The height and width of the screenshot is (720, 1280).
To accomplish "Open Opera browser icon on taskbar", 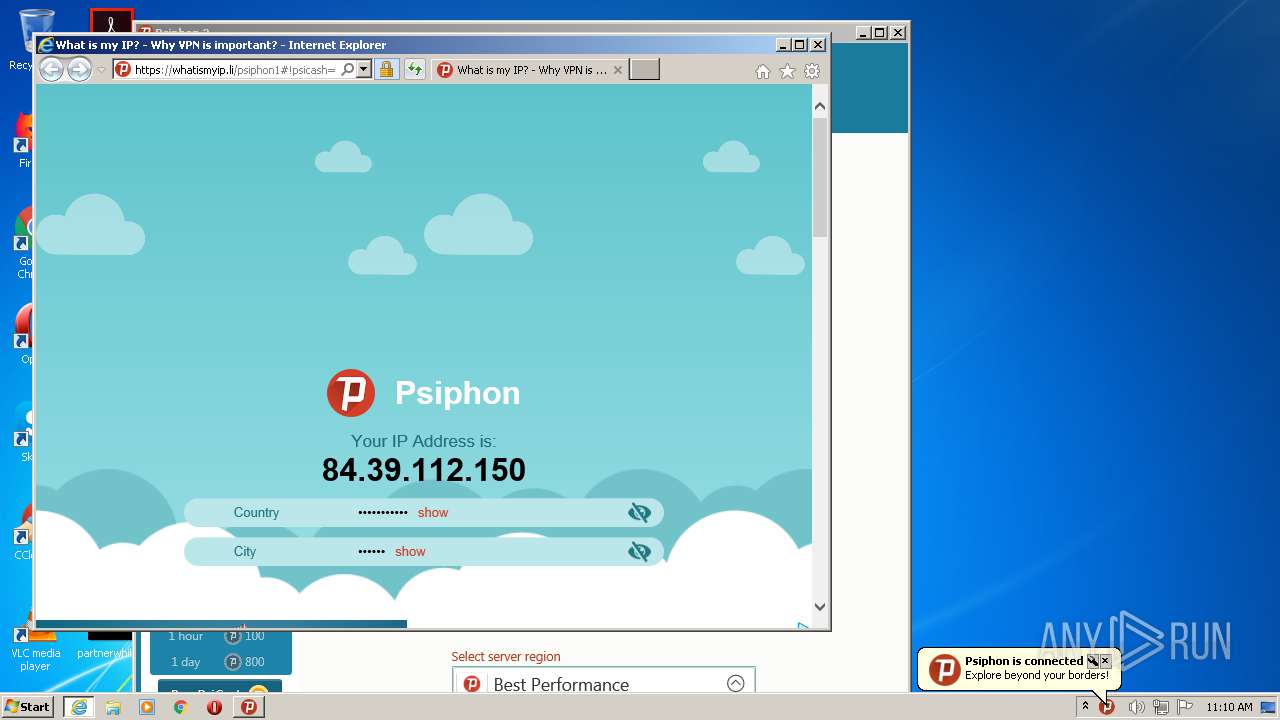I will 215,707.
